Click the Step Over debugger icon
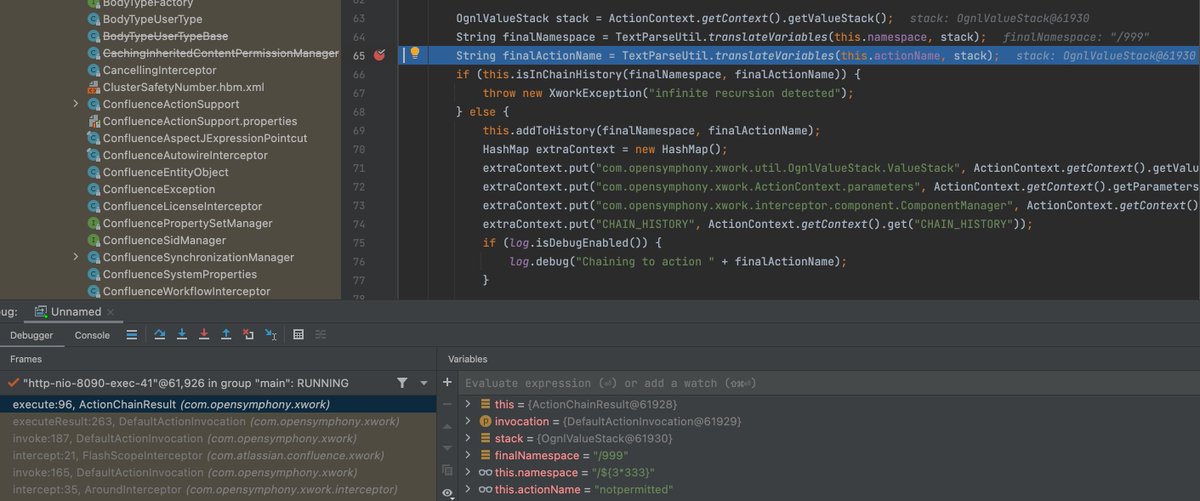Image resolution: width=1200 pixels, height=501 pixels. tap(158, 335)
